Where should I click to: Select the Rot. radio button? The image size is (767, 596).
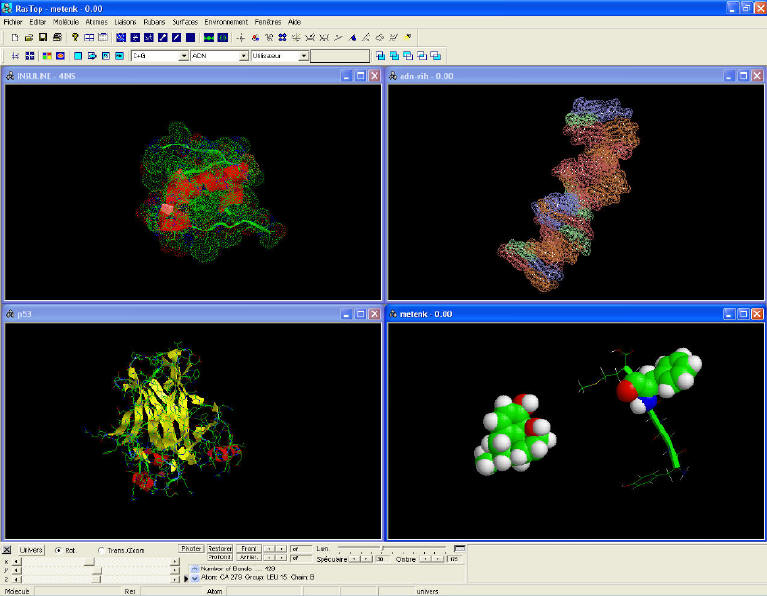point(58,550)
